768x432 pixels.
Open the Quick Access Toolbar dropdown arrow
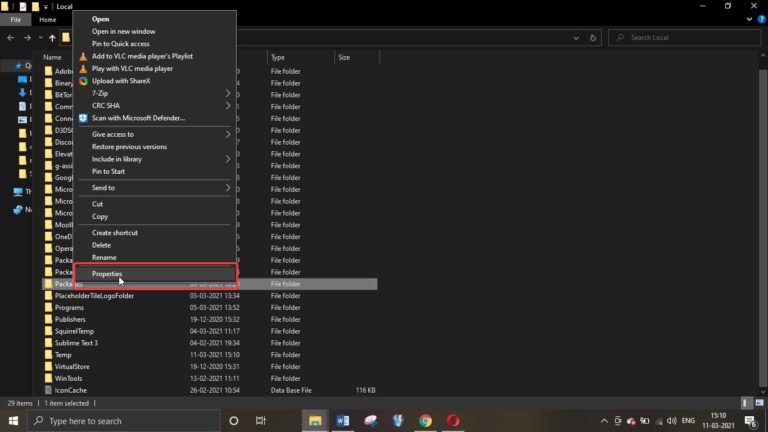pos(45,7)
